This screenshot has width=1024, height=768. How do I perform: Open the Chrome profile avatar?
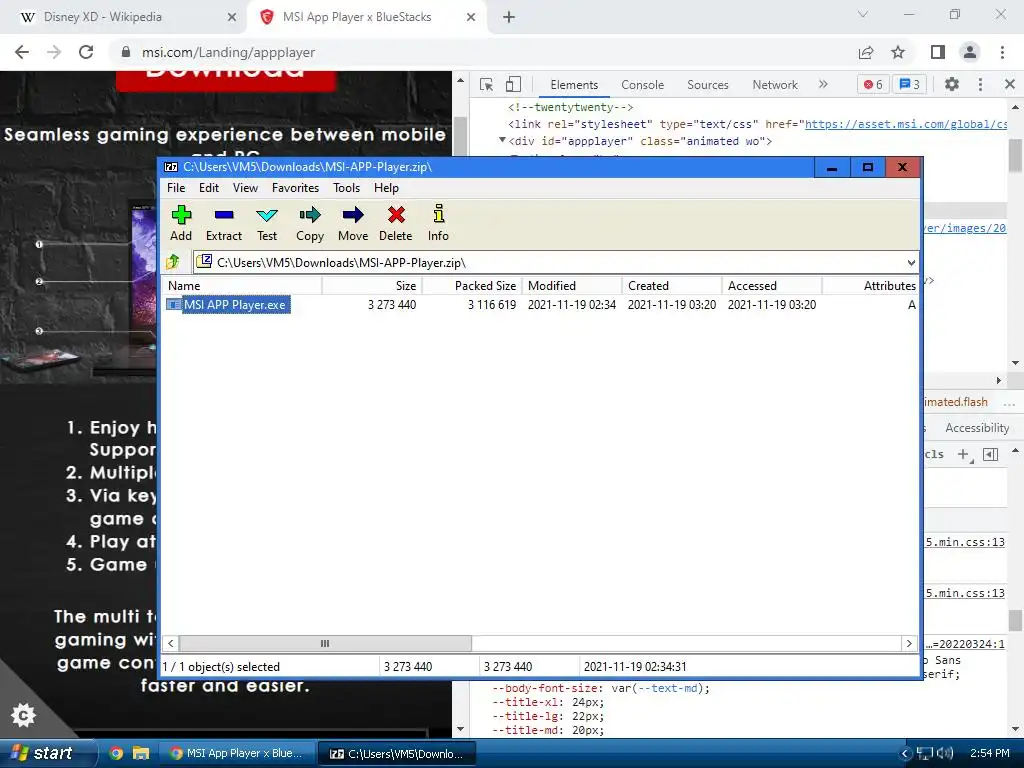[x=970, y=52]
